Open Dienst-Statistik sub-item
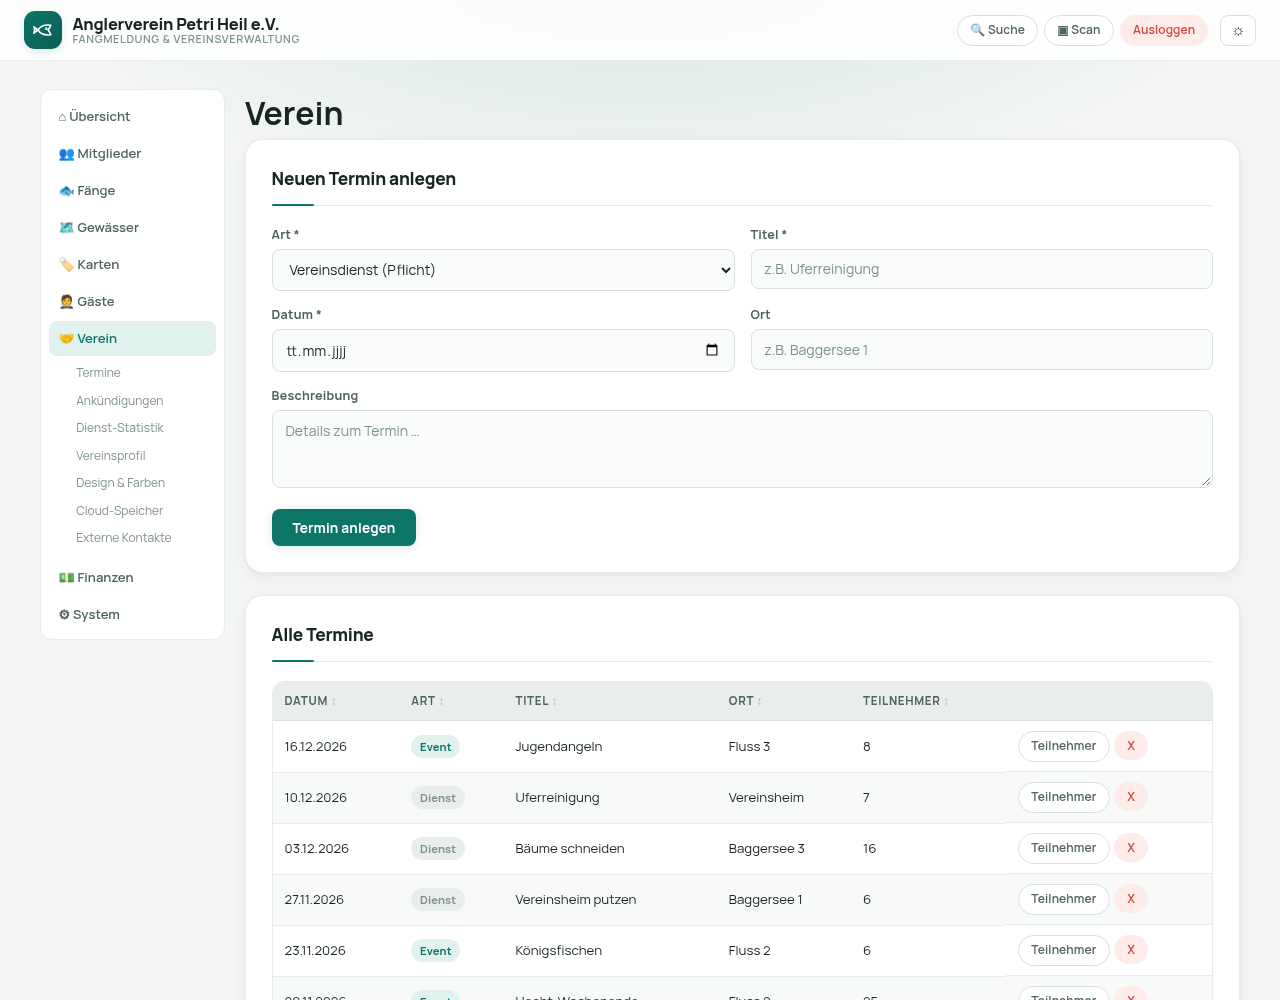This screenshot has height=1000, width=1280. pos(119,428)
